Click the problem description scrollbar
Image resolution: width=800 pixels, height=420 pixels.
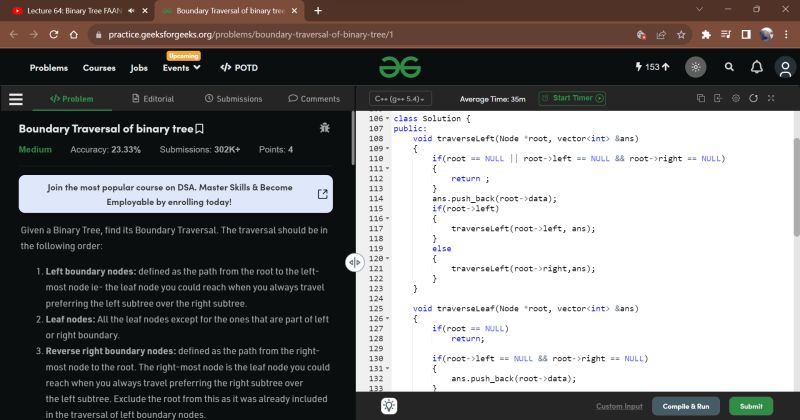click(353, 138)
